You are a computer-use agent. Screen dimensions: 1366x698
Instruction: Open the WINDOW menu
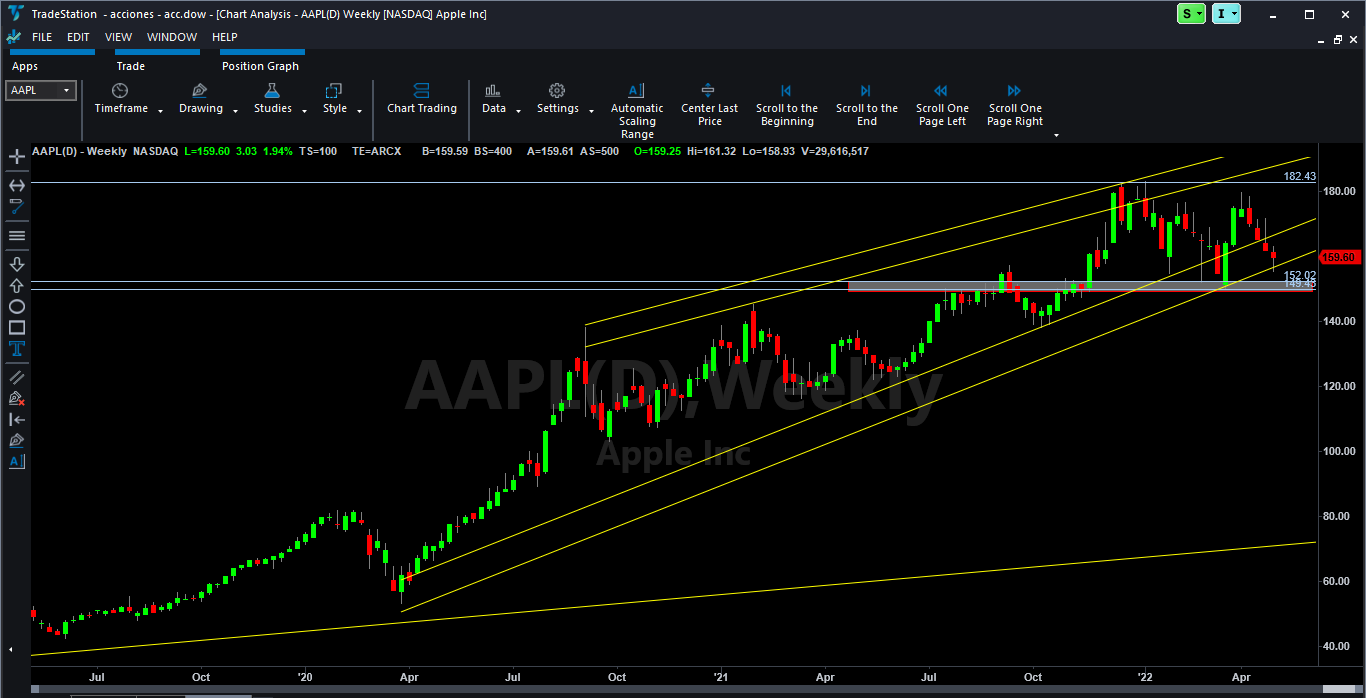click(172, 37)
